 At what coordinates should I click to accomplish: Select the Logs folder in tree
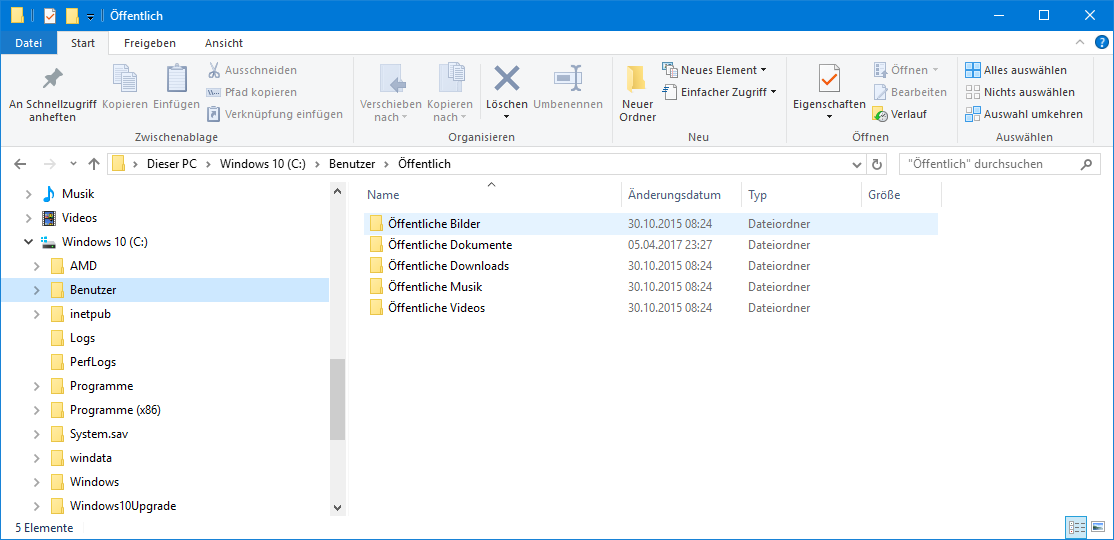point(73,338)
